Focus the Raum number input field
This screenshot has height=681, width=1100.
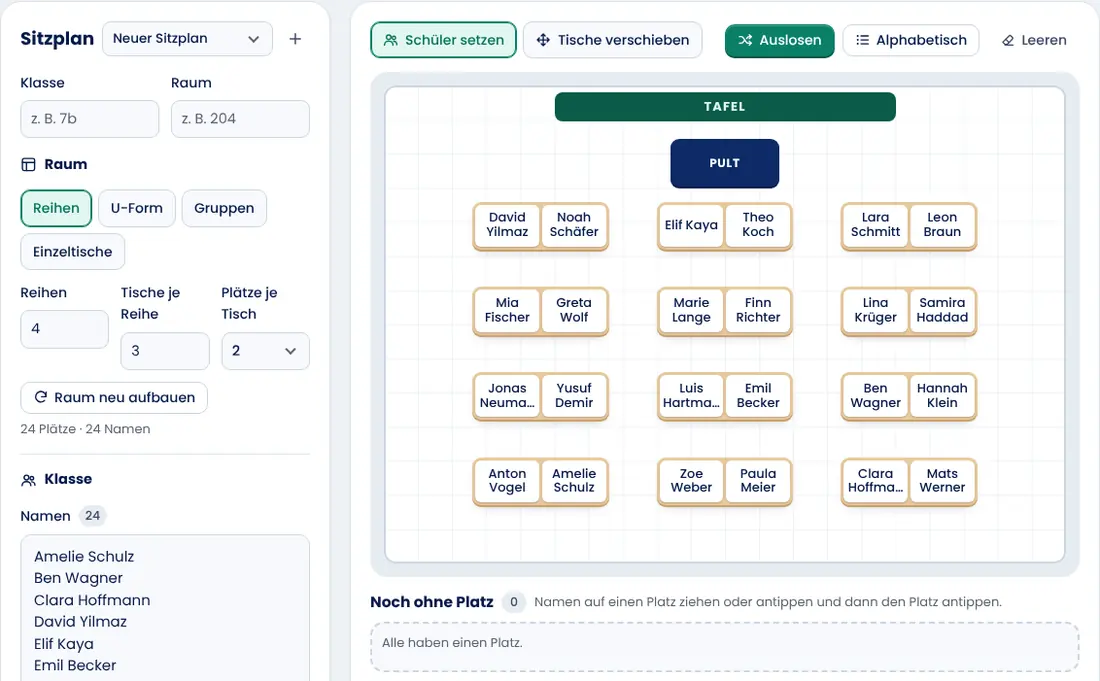(240, 119)
